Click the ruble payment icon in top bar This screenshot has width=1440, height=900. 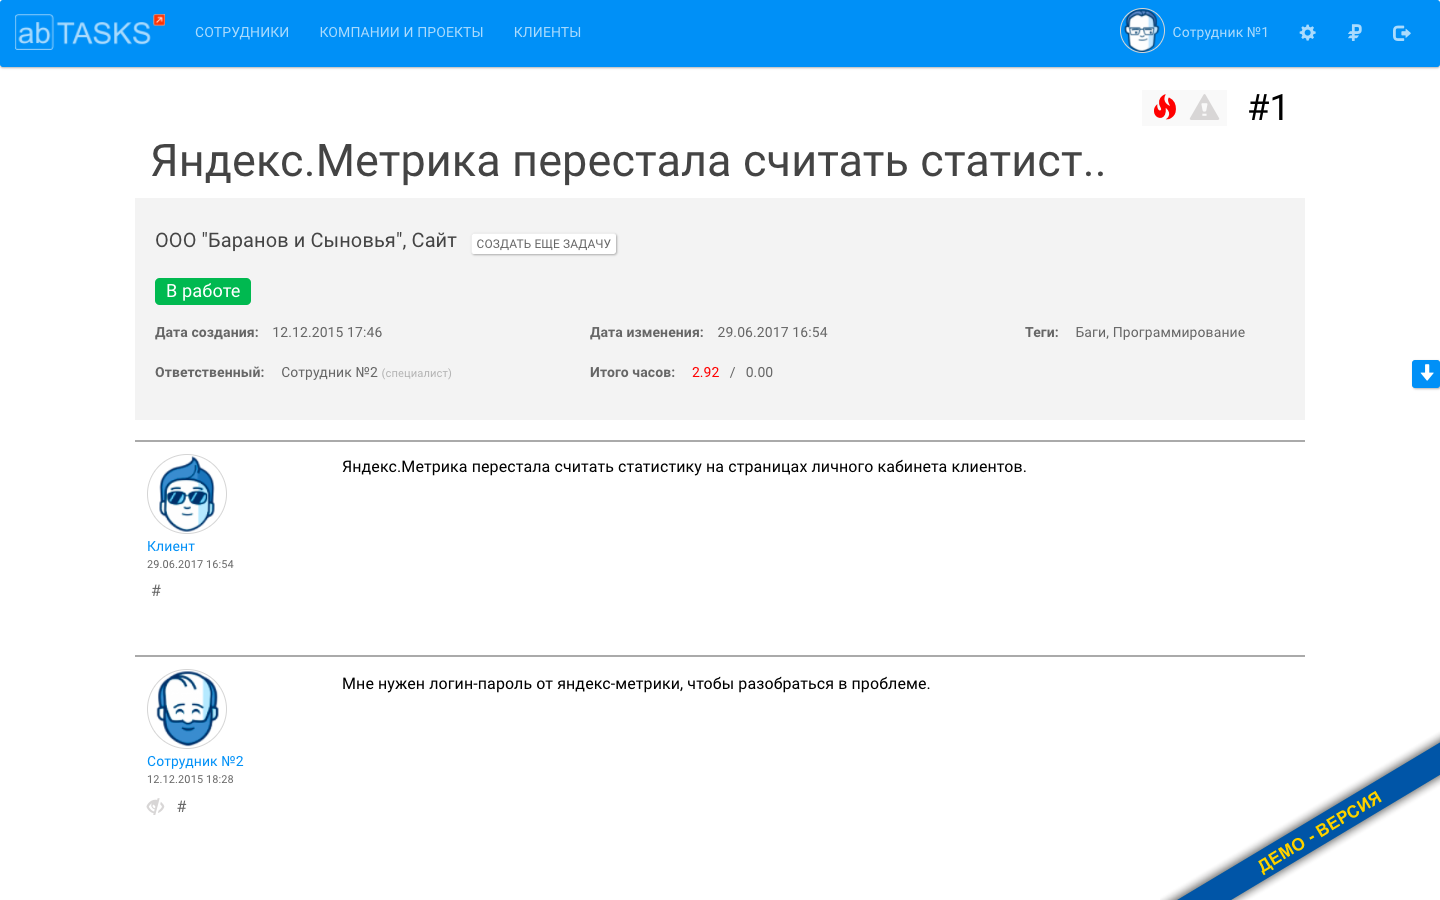pos(1354,32)
